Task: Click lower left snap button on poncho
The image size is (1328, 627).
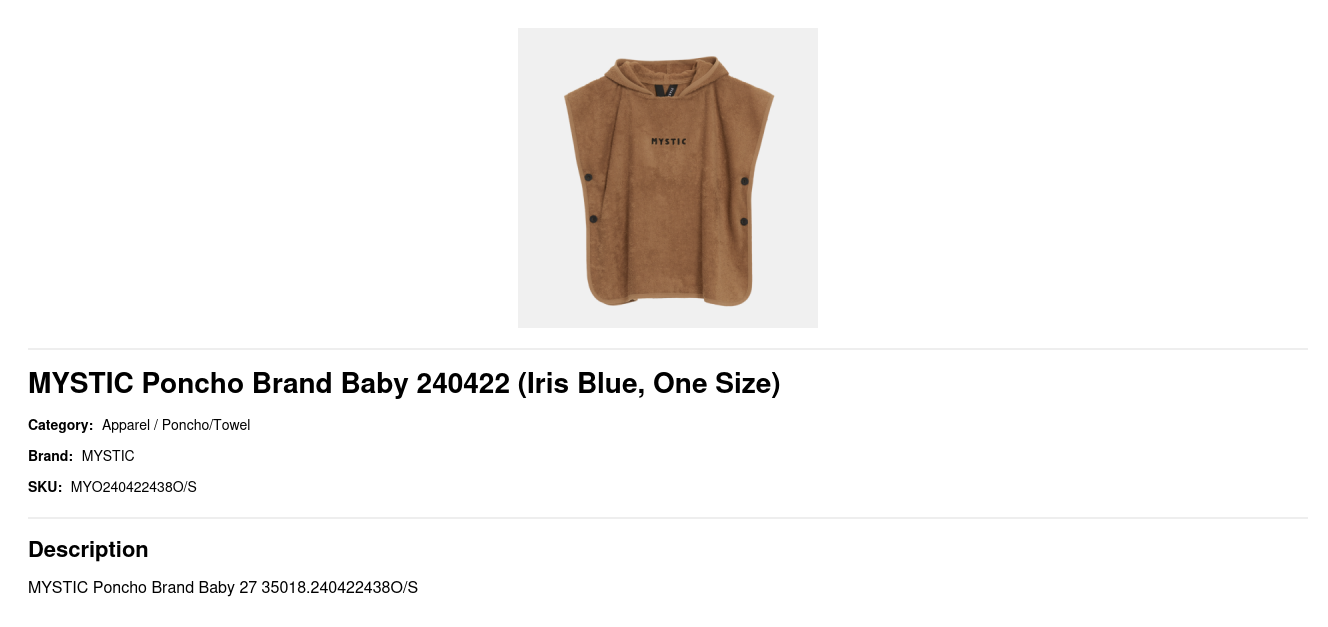Action: [593, 219]
